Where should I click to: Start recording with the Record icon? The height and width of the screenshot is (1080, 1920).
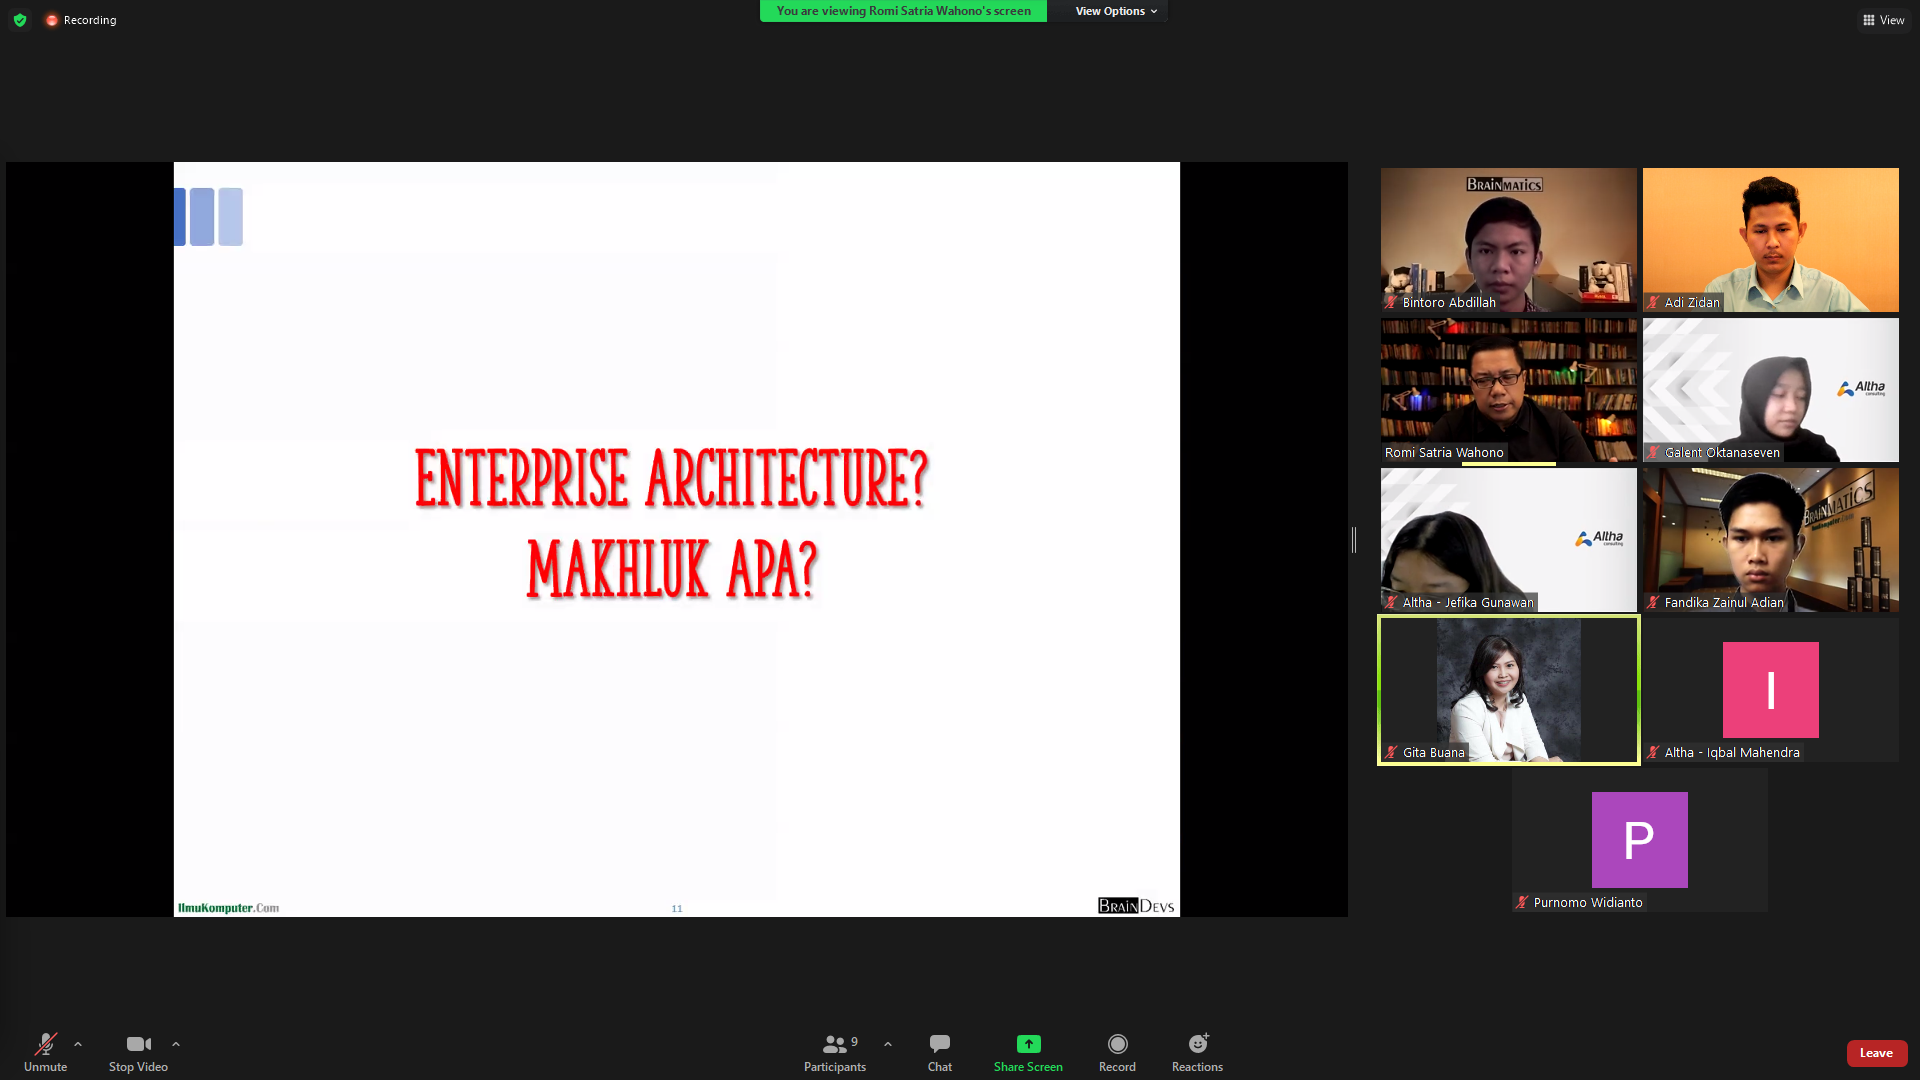click(1117, 1044)
